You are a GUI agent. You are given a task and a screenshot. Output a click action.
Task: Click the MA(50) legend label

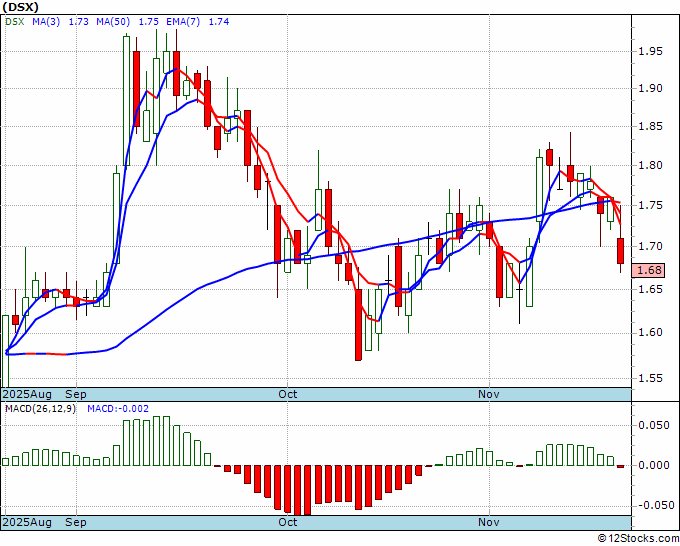(x=113, y=21)
